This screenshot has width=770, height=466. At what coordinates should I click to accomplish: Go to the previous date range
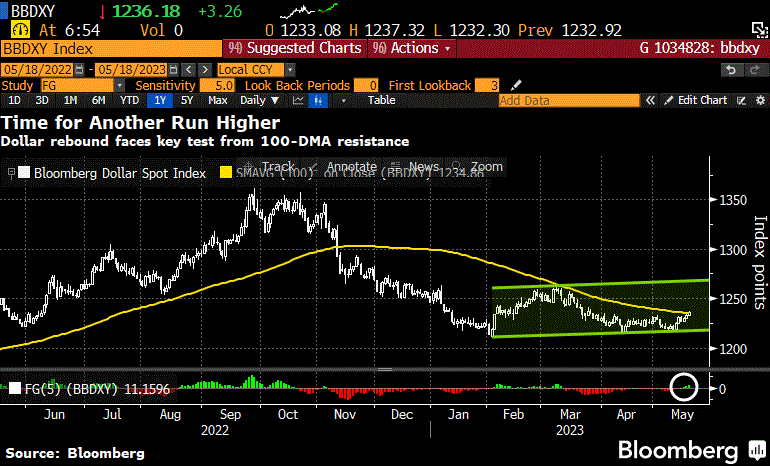[x=189, y=69]
